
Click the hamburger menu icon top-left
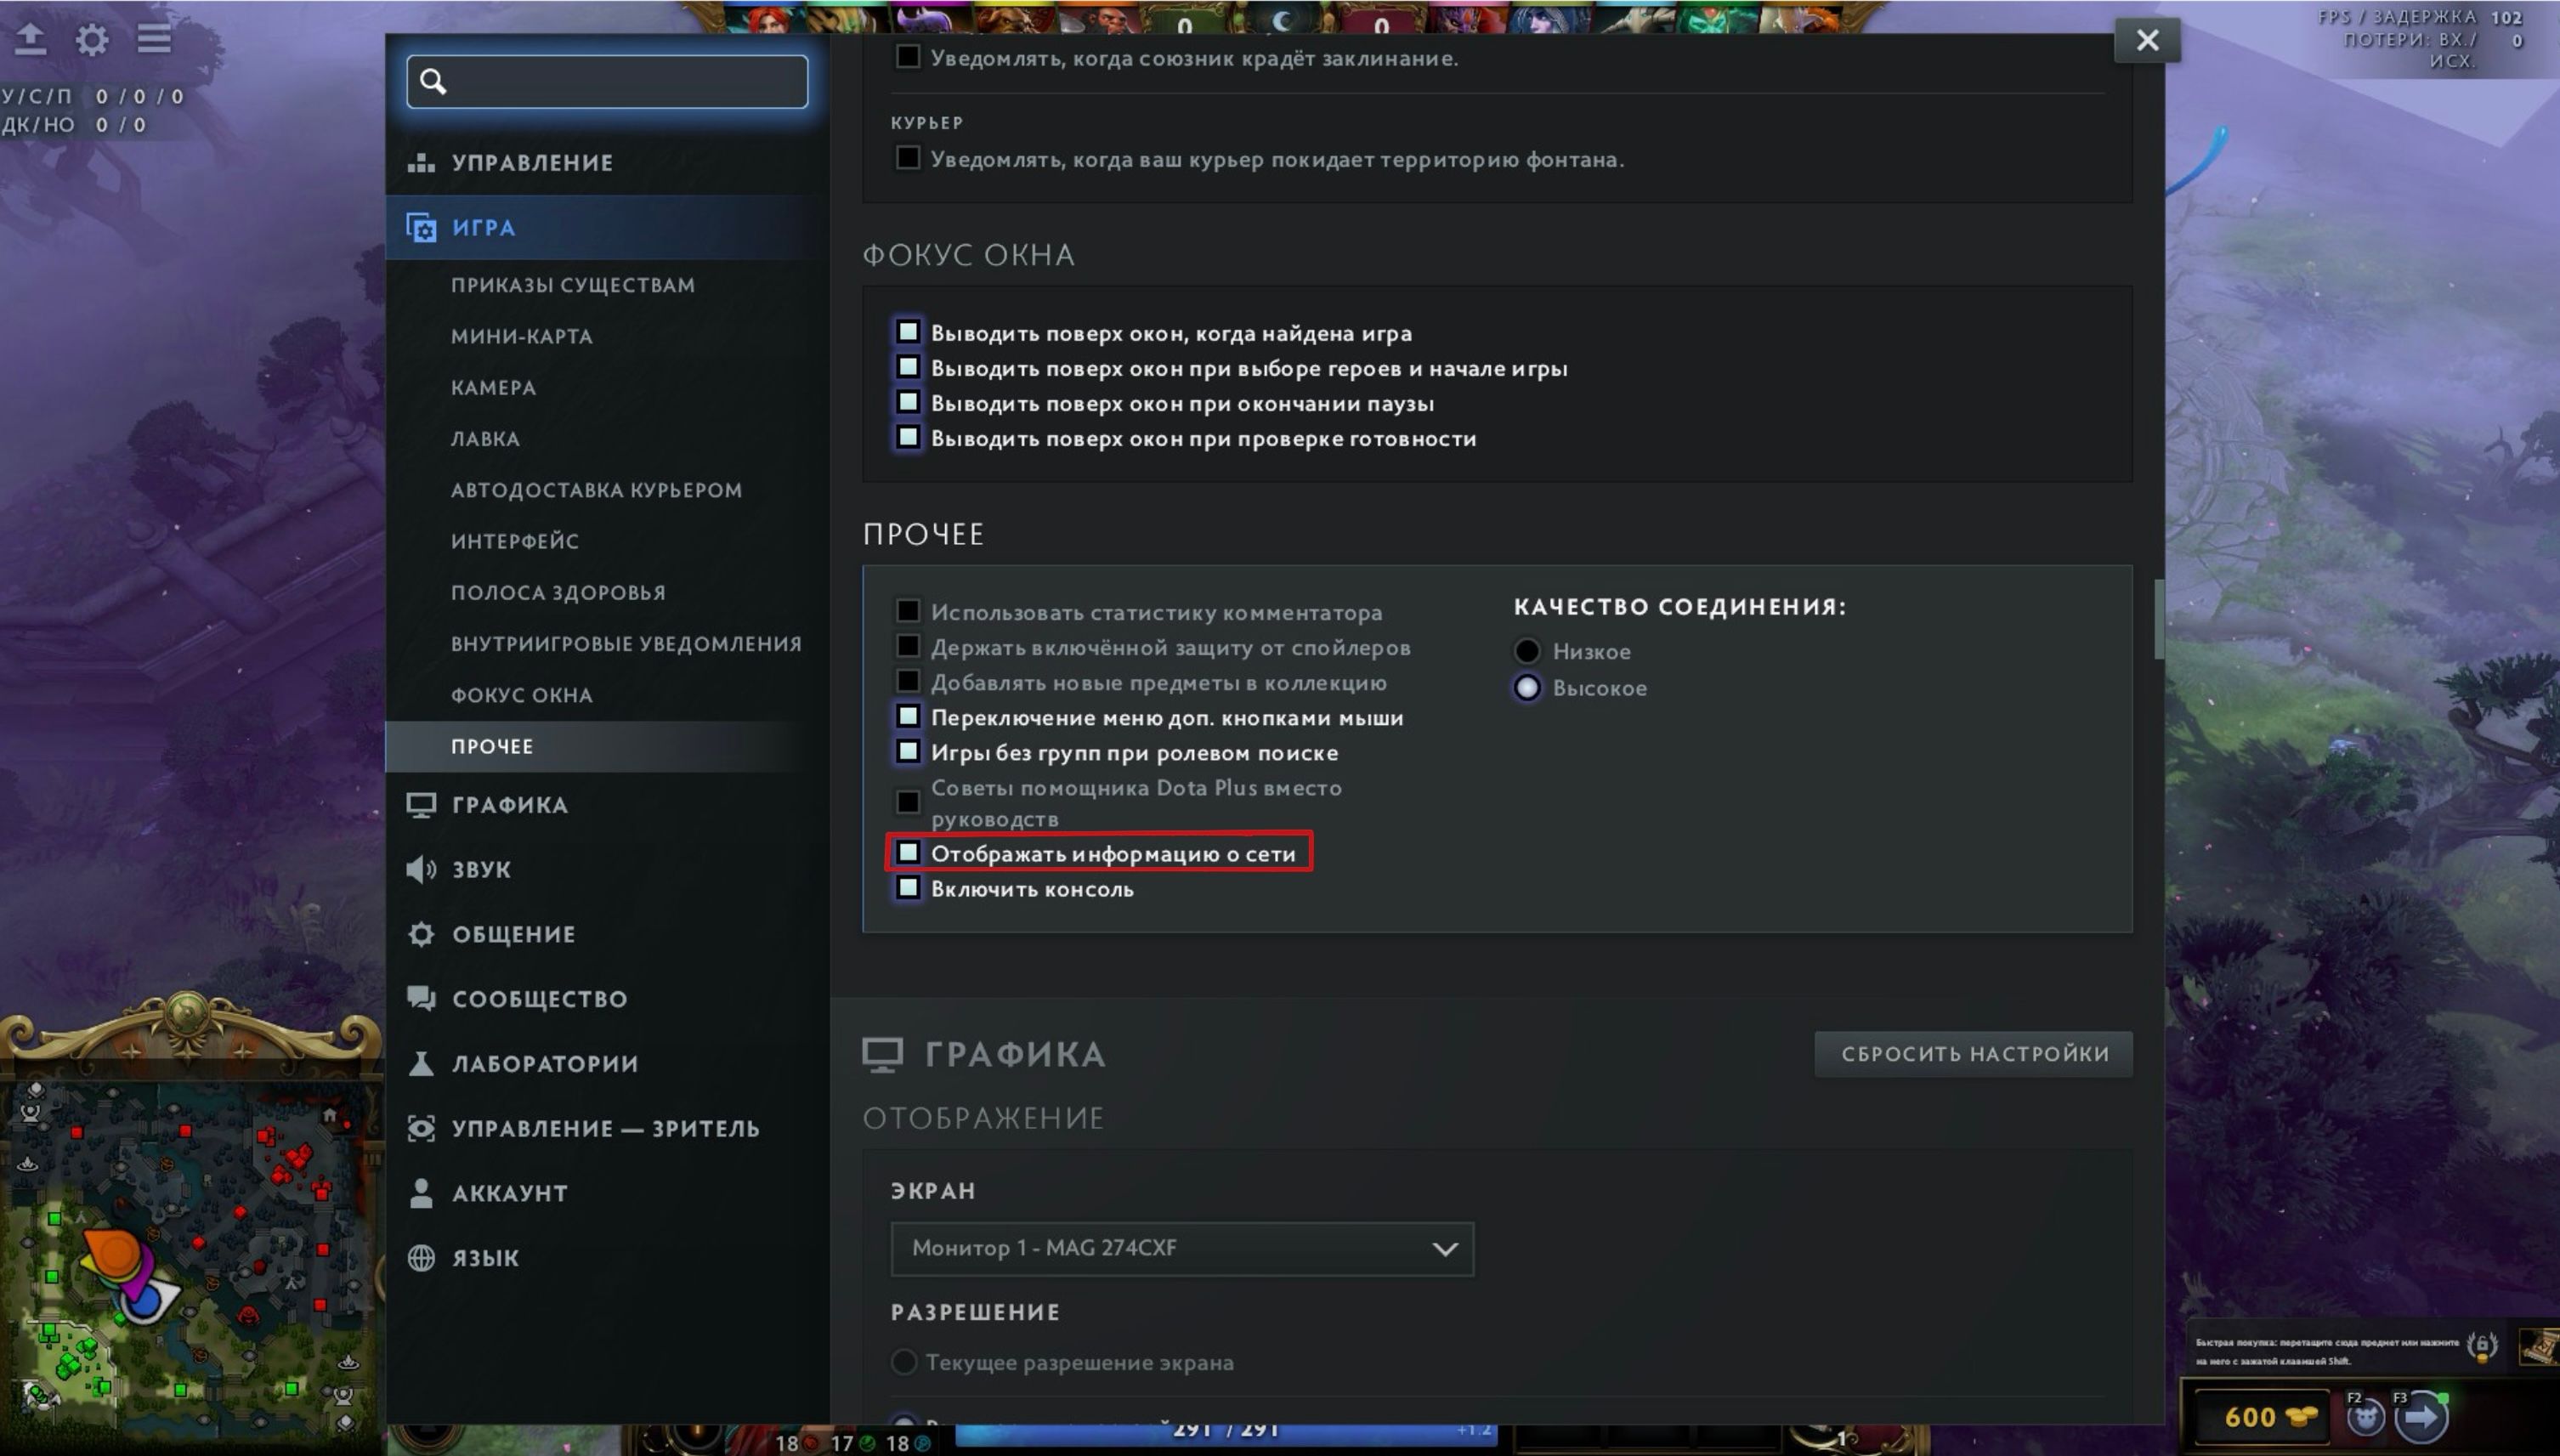click(154, 39)
